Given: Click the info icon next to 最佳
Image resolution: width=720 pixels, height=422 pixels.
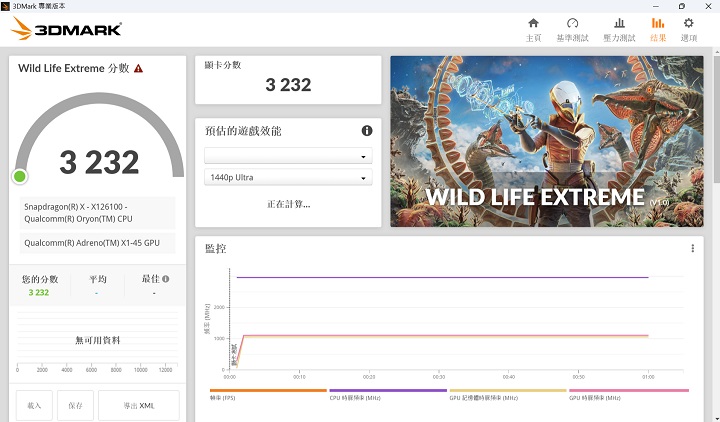Looking at the screenshot, I should (166, 279).
